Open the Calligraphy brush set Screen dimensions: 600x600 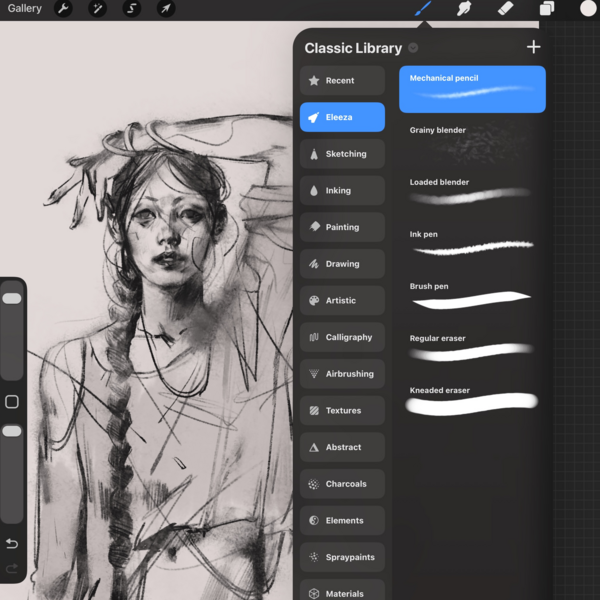click(x=342, y=337)
